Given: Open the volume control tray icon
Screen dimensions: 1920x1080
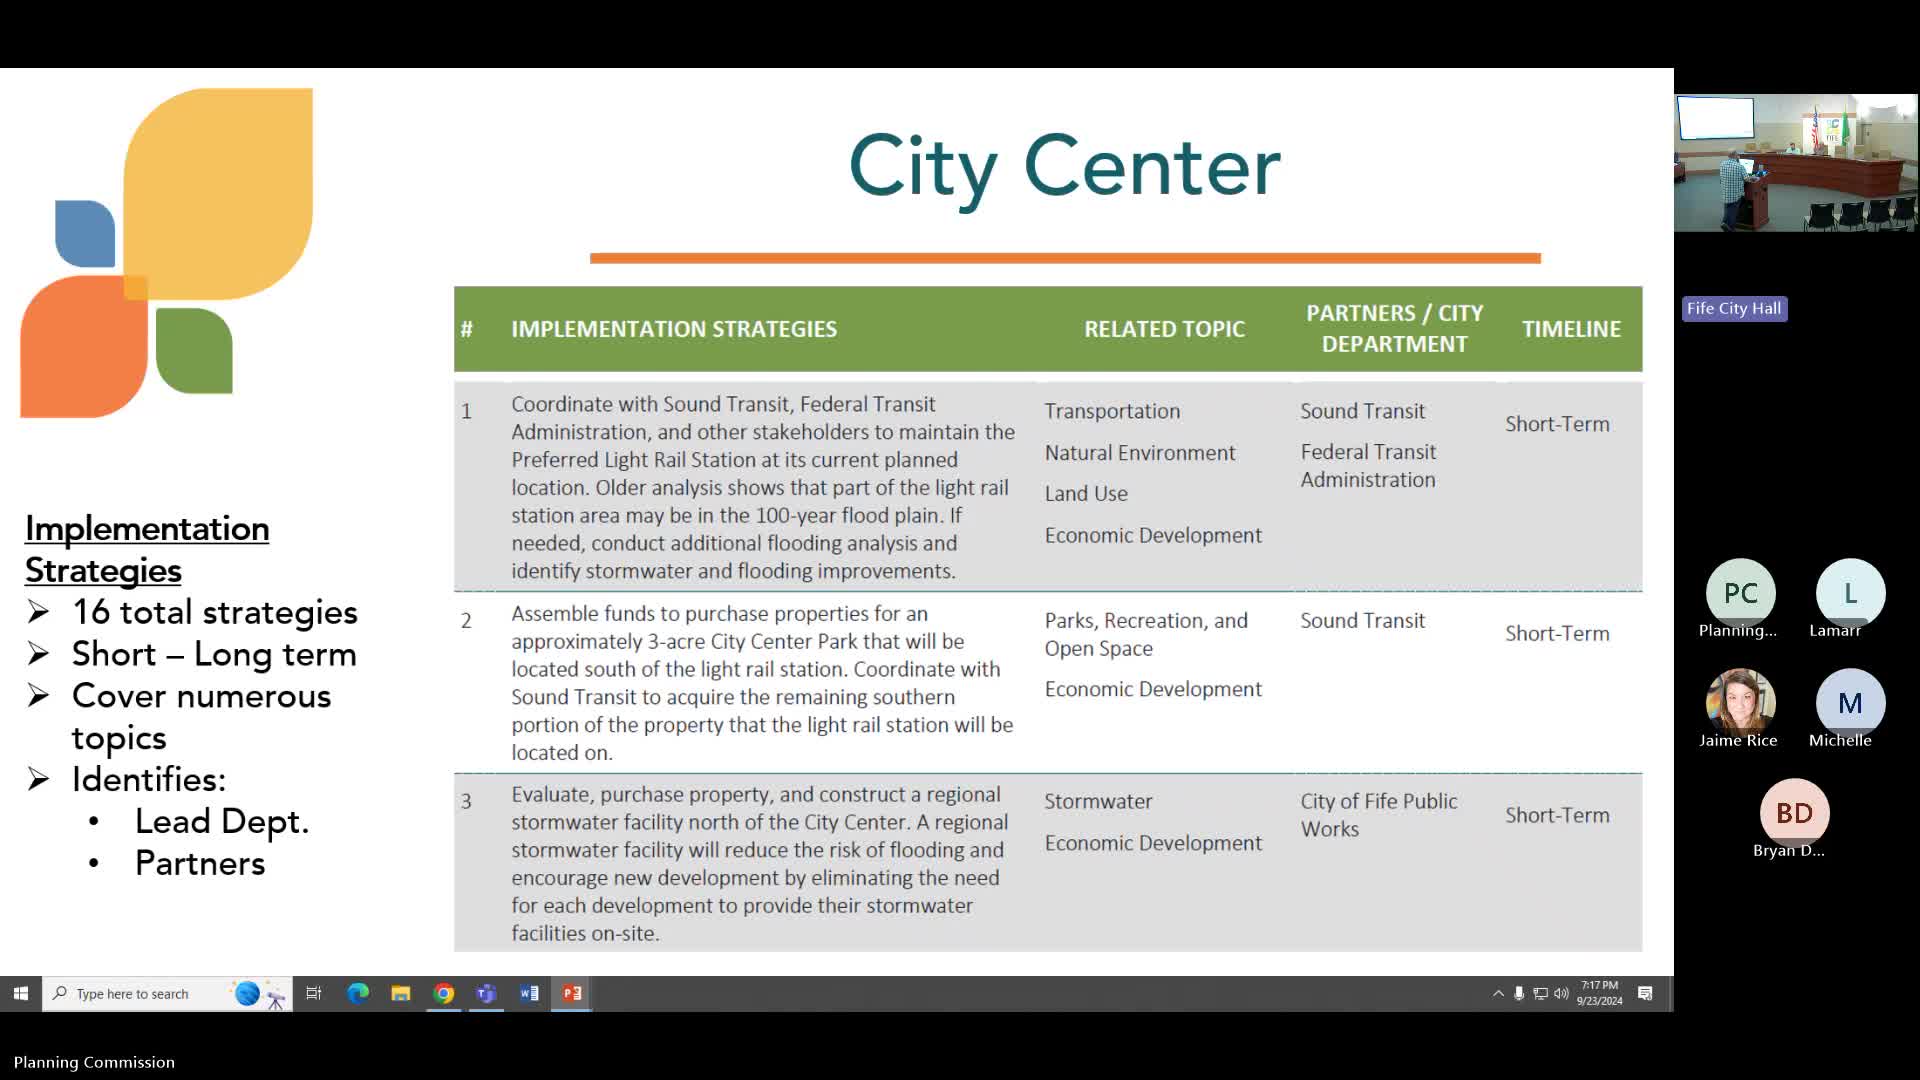Looking at the screenshot, I should coord(1561,993).
